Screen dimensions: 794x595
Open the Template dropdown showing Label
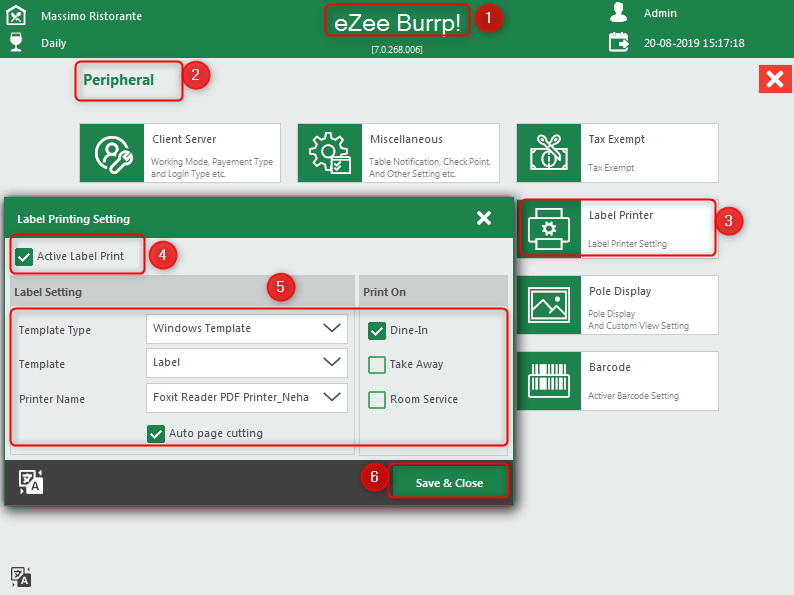point(247,363)
